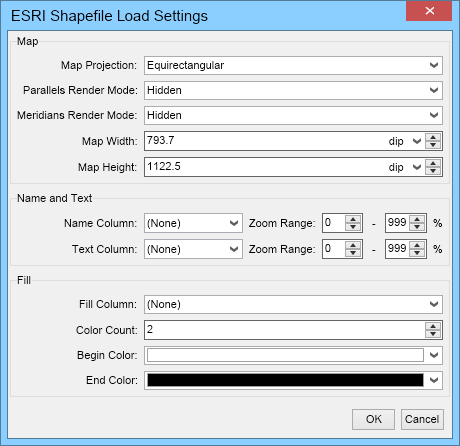This screenshot has width=460, height=446.
Task: Decrease Map Height with down arrow
Action: tap(433, 171)
